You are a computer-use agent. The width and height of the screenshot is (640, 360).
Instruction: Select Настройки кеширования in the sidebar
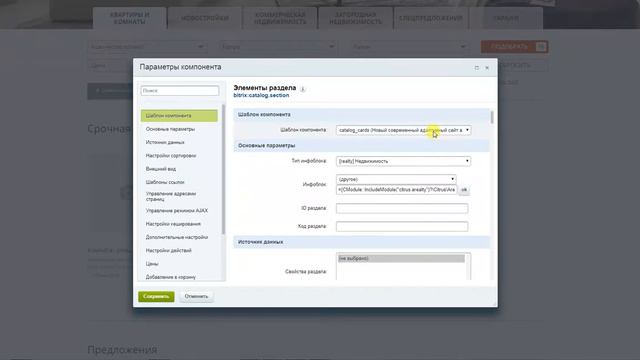(173, 224)
